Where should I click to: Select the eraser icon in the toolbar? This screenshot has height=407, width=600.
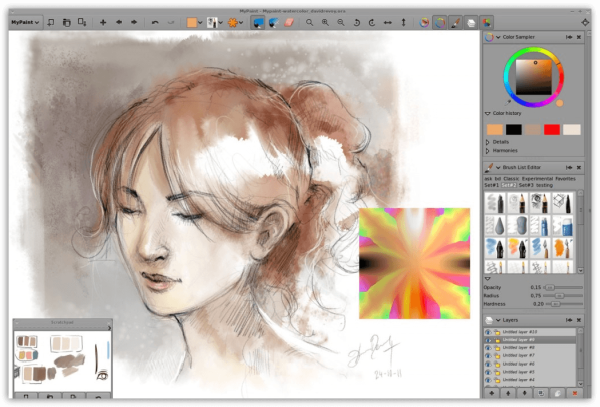click(290, 21)
